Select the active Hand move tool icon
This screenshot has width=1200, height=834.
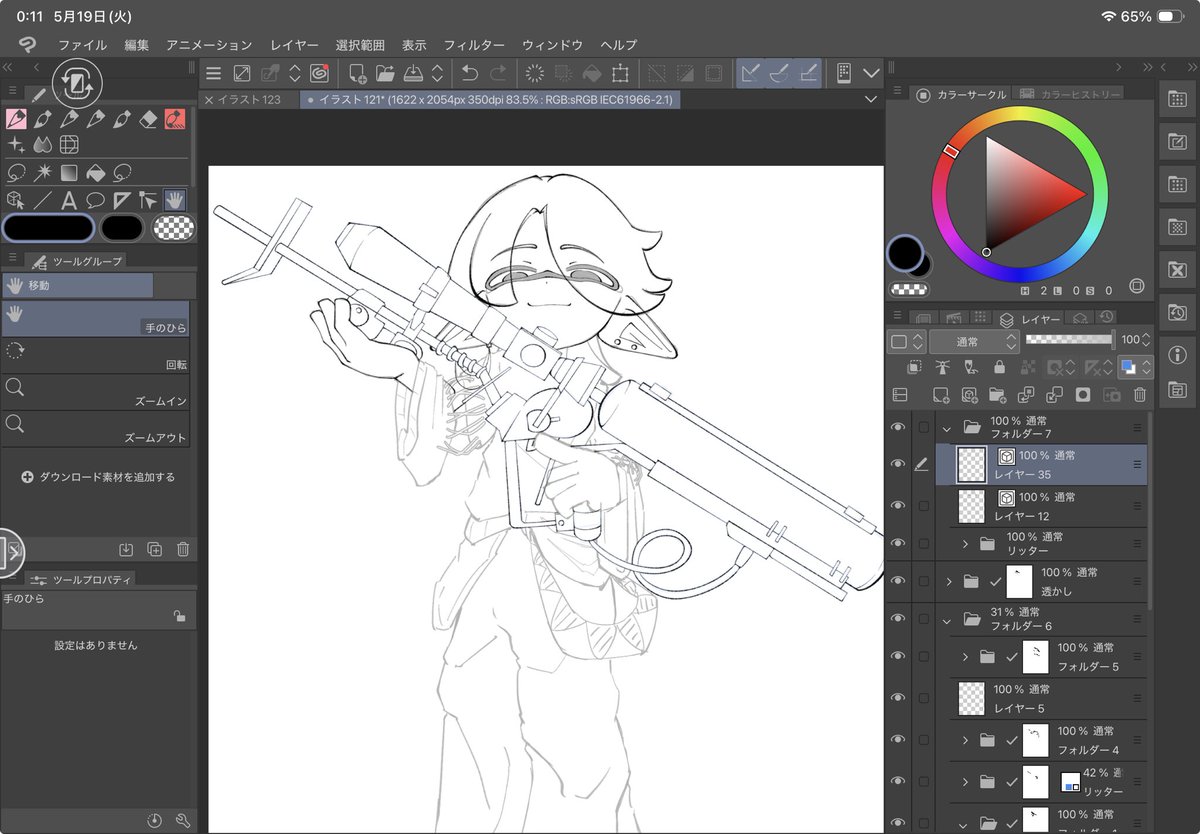coord(175,199)
